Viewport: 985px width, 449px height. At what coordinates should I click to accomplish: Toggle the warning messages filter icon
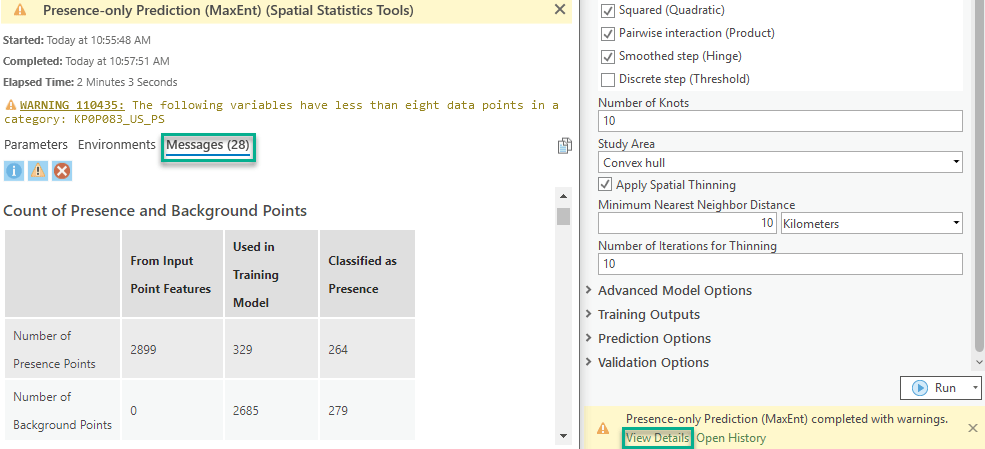point(38,171)
